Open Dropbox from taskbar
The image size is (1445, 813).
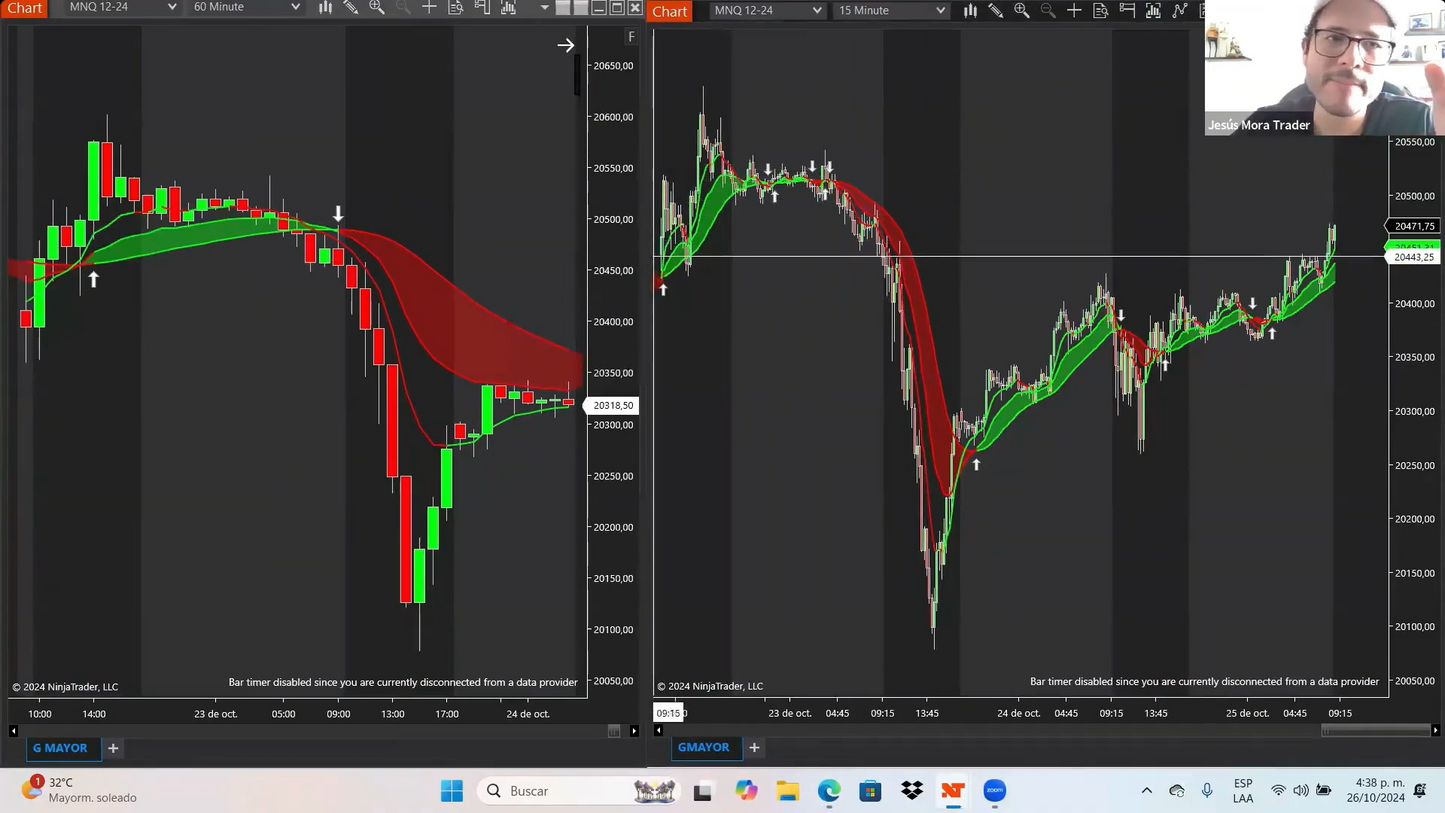click(912, 791)
